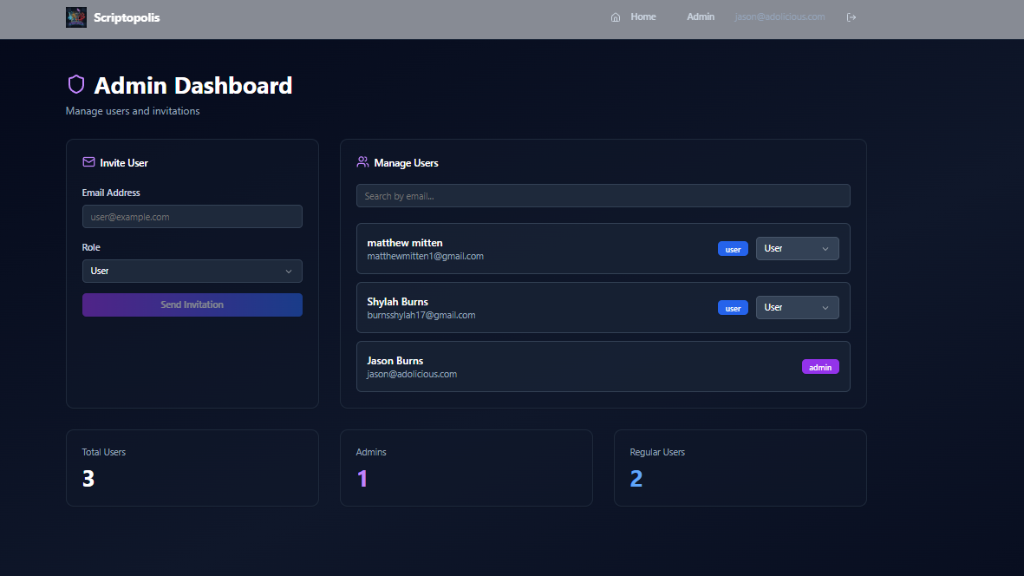Screen dimensions: 1024x576
Task: Open role dropdown for Shylah Burns
Action: click(797, 308)
